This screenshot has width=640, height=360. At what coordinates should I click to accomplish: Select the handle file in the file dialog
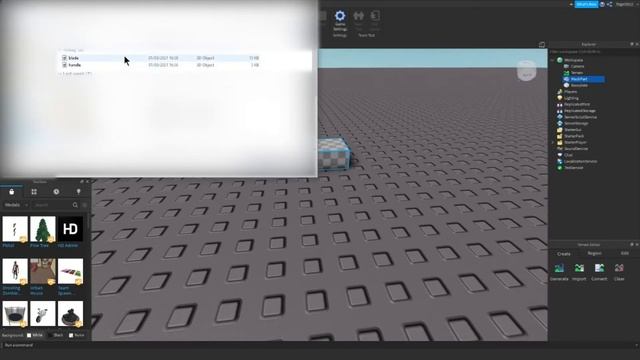click(x=160, y=65)
